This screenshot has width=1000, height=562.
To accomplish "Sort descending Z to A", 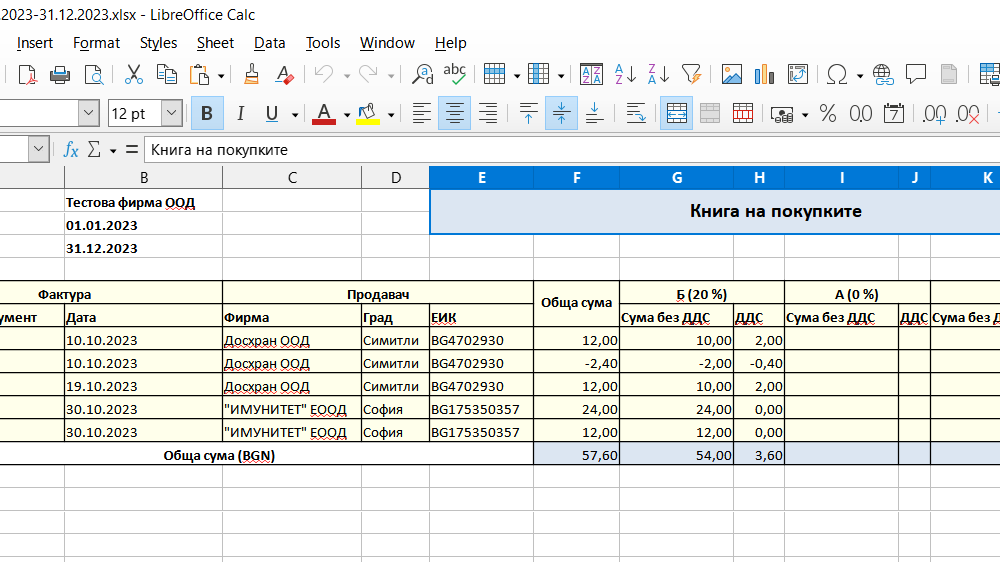I will [x=658, y=75].
